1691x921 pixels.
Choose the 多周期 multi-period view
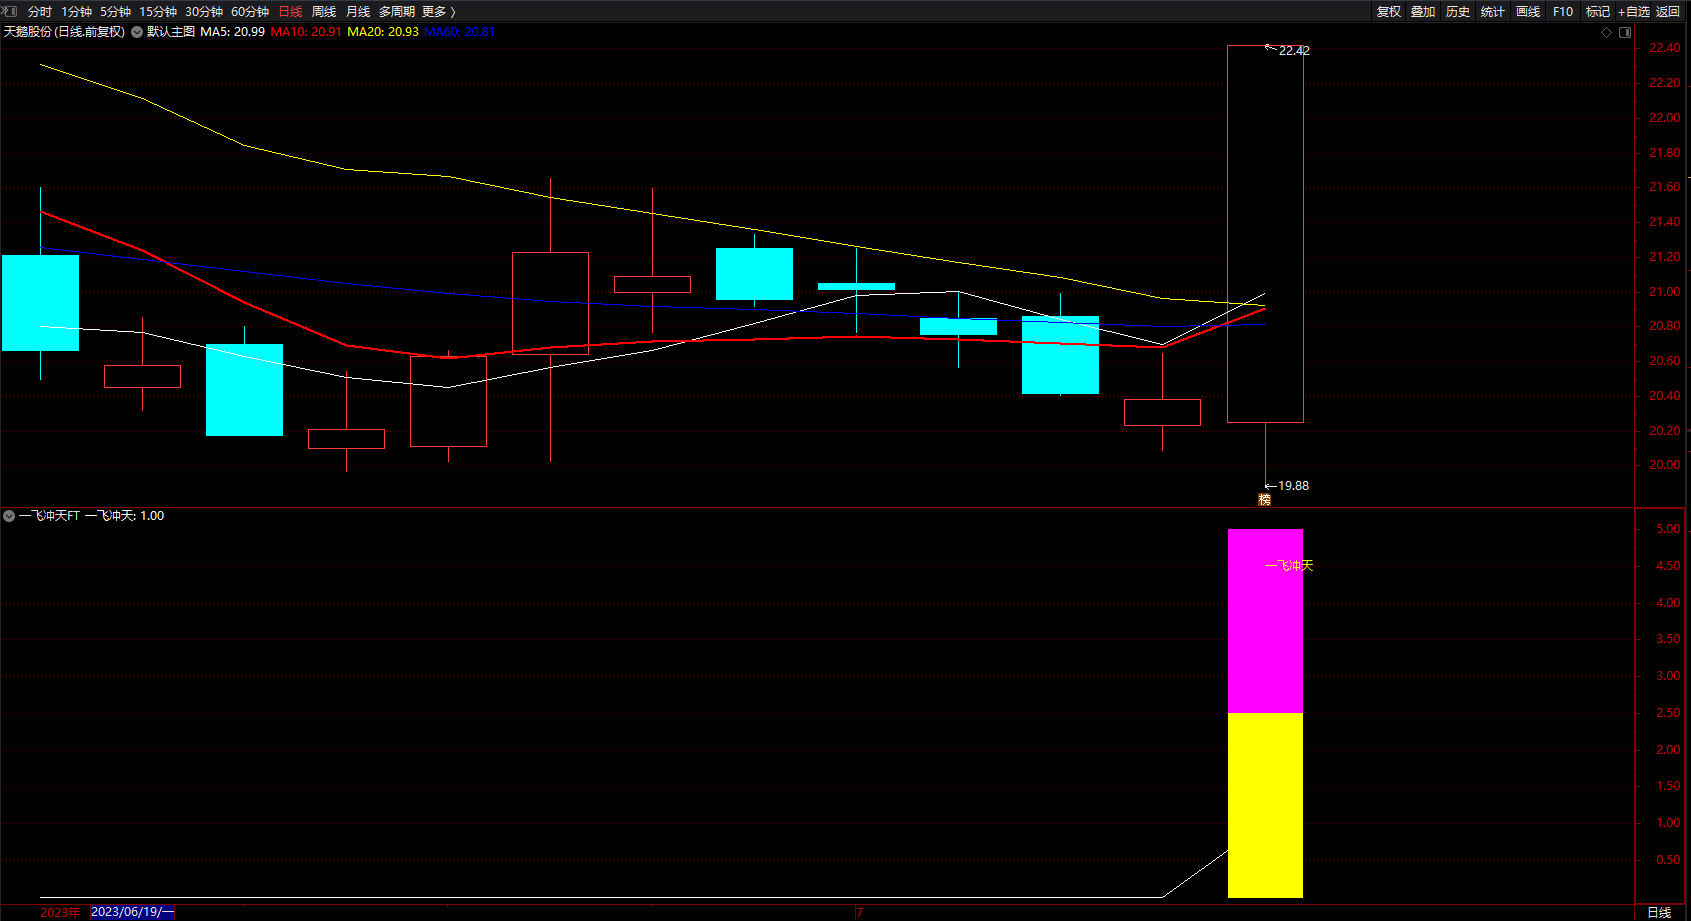click(397, 12)
